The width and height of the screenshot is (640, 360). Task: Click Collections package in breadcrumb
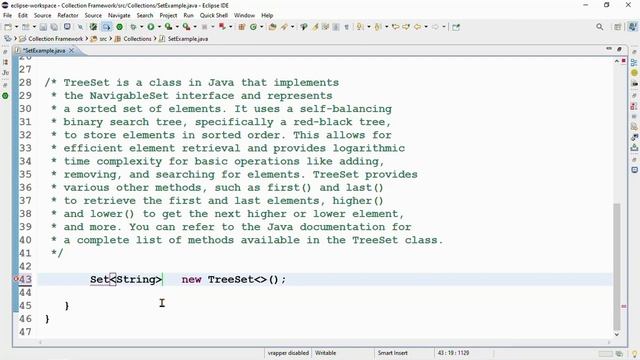click(x=137, y=39)
